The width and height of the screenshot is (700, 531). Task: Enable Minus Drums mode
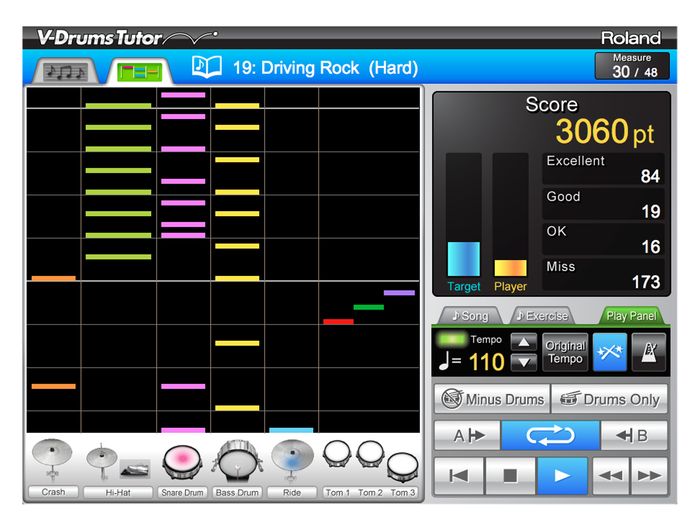(492, 399)
